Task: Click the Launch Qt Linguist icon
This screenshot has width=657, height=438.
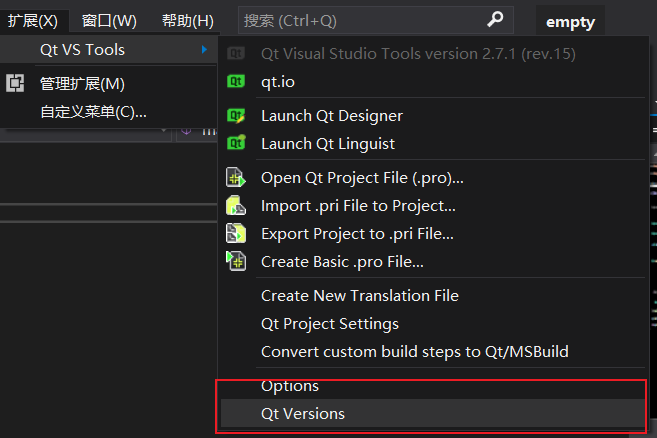Action: [236, 143]
